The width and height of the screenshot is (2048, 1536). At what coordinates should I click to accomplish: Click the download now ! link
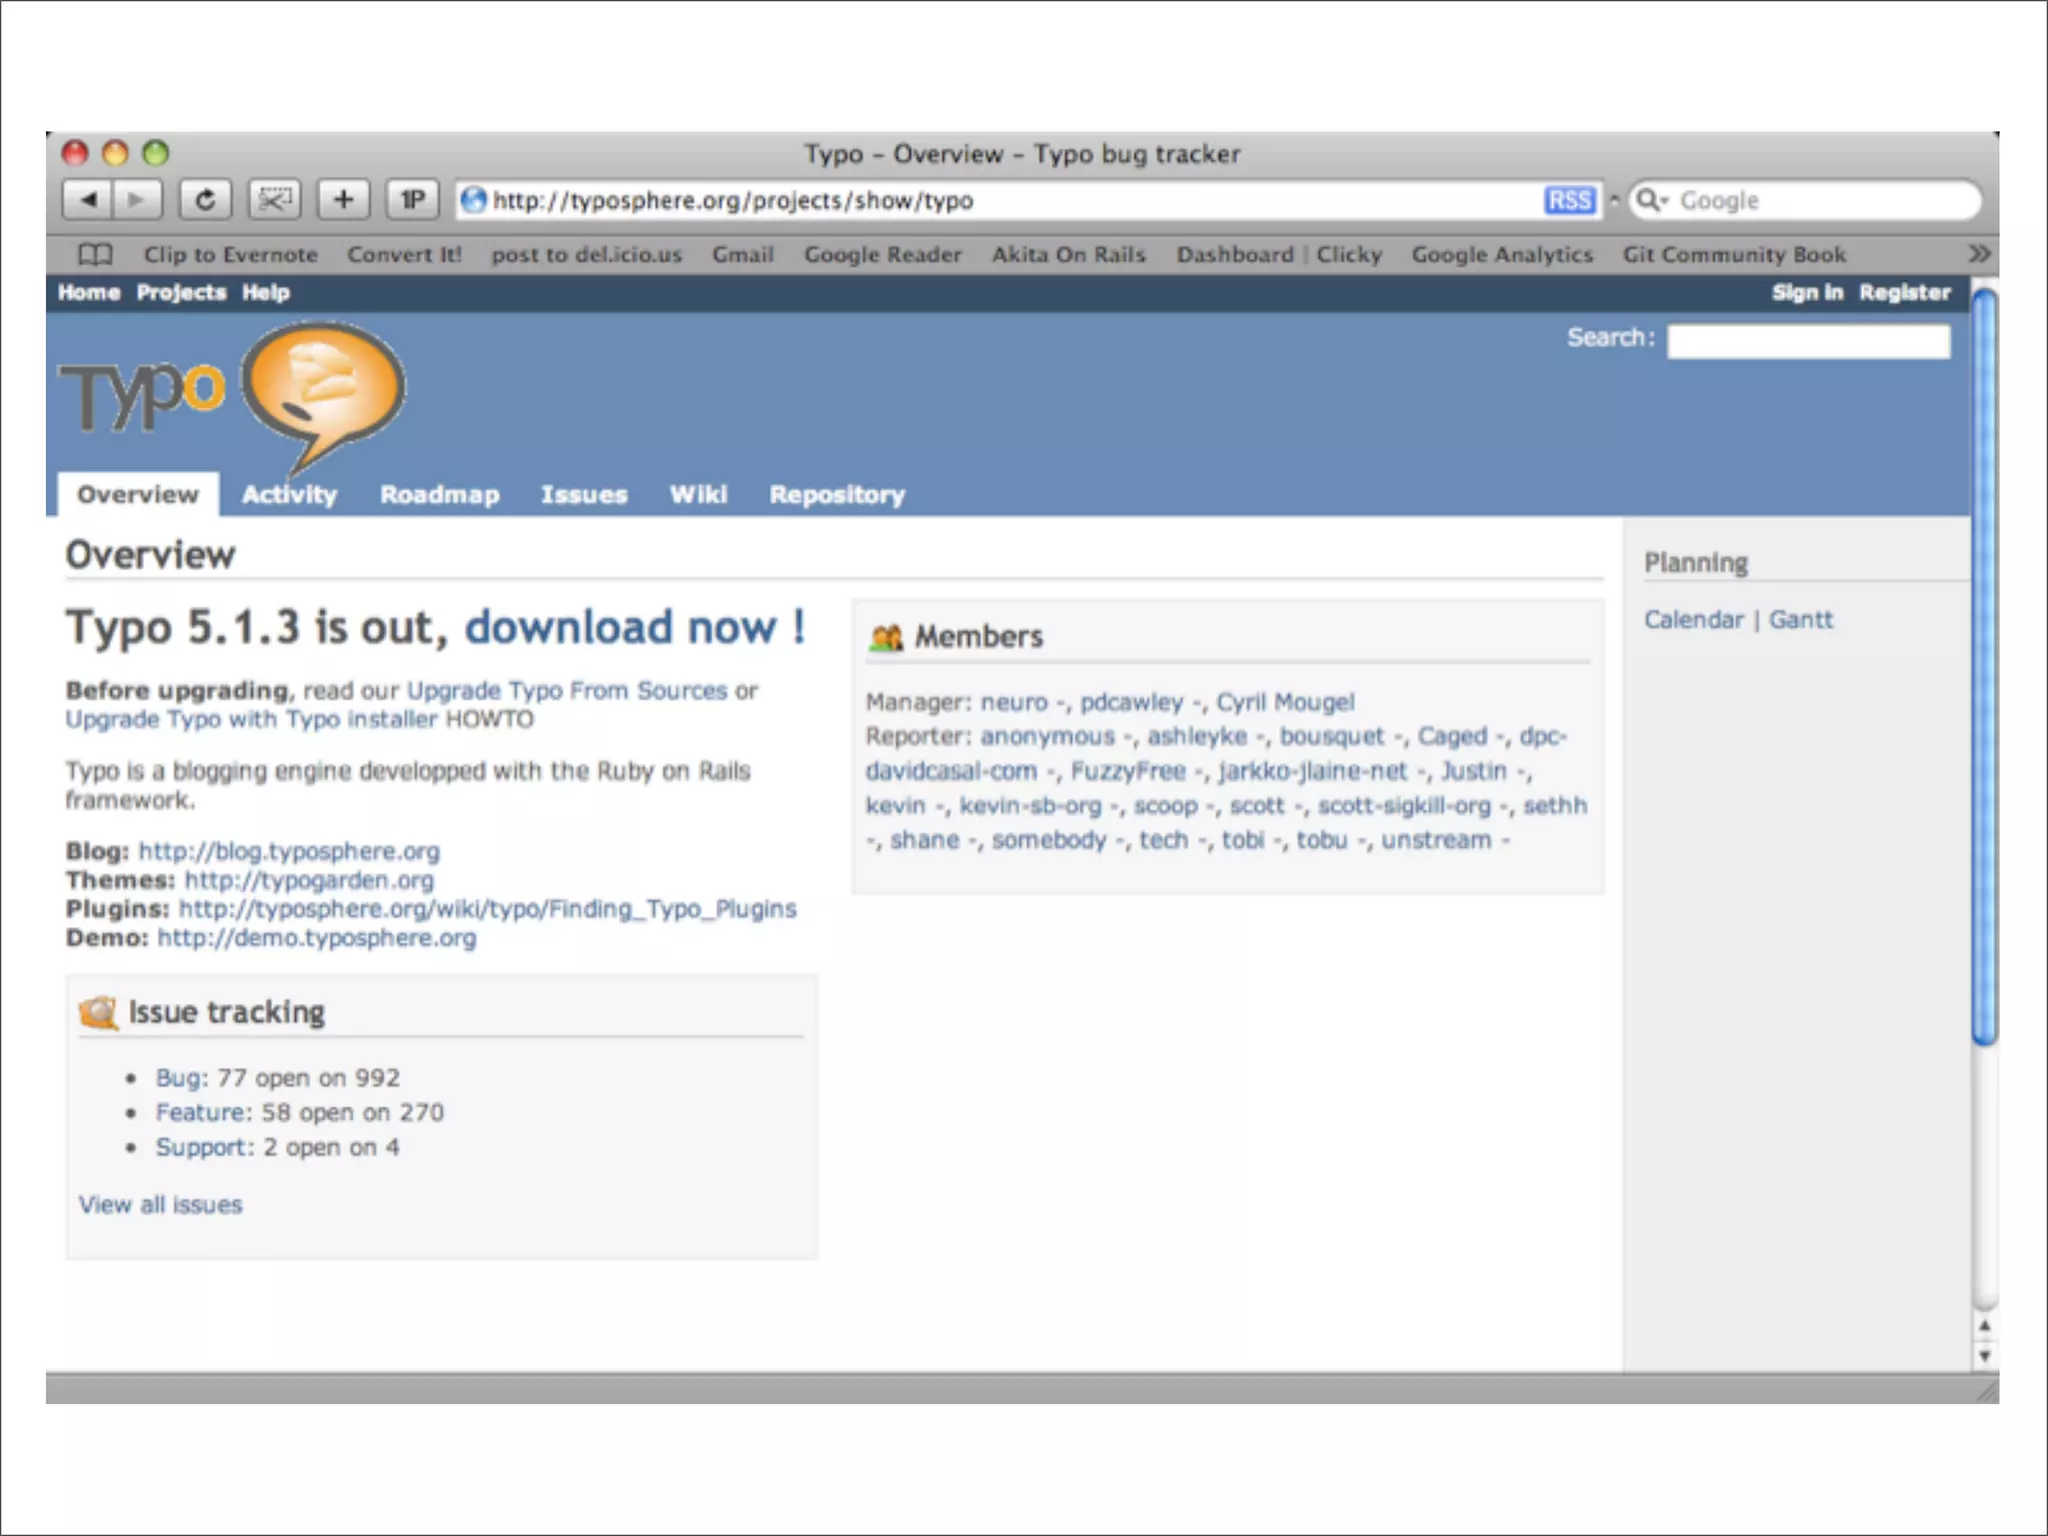[x=635, y=628]
